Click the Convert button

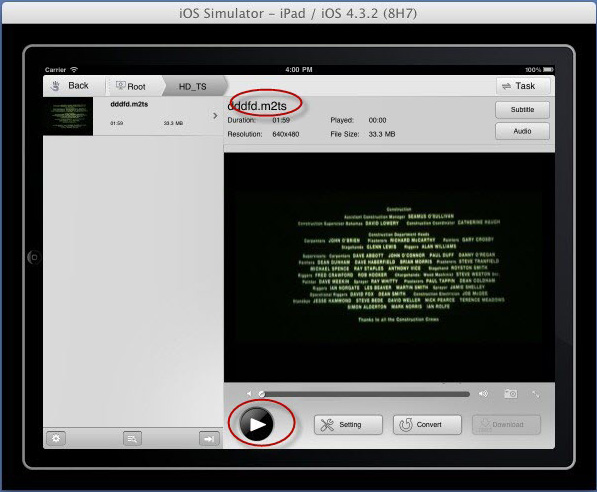click(427, 425)
